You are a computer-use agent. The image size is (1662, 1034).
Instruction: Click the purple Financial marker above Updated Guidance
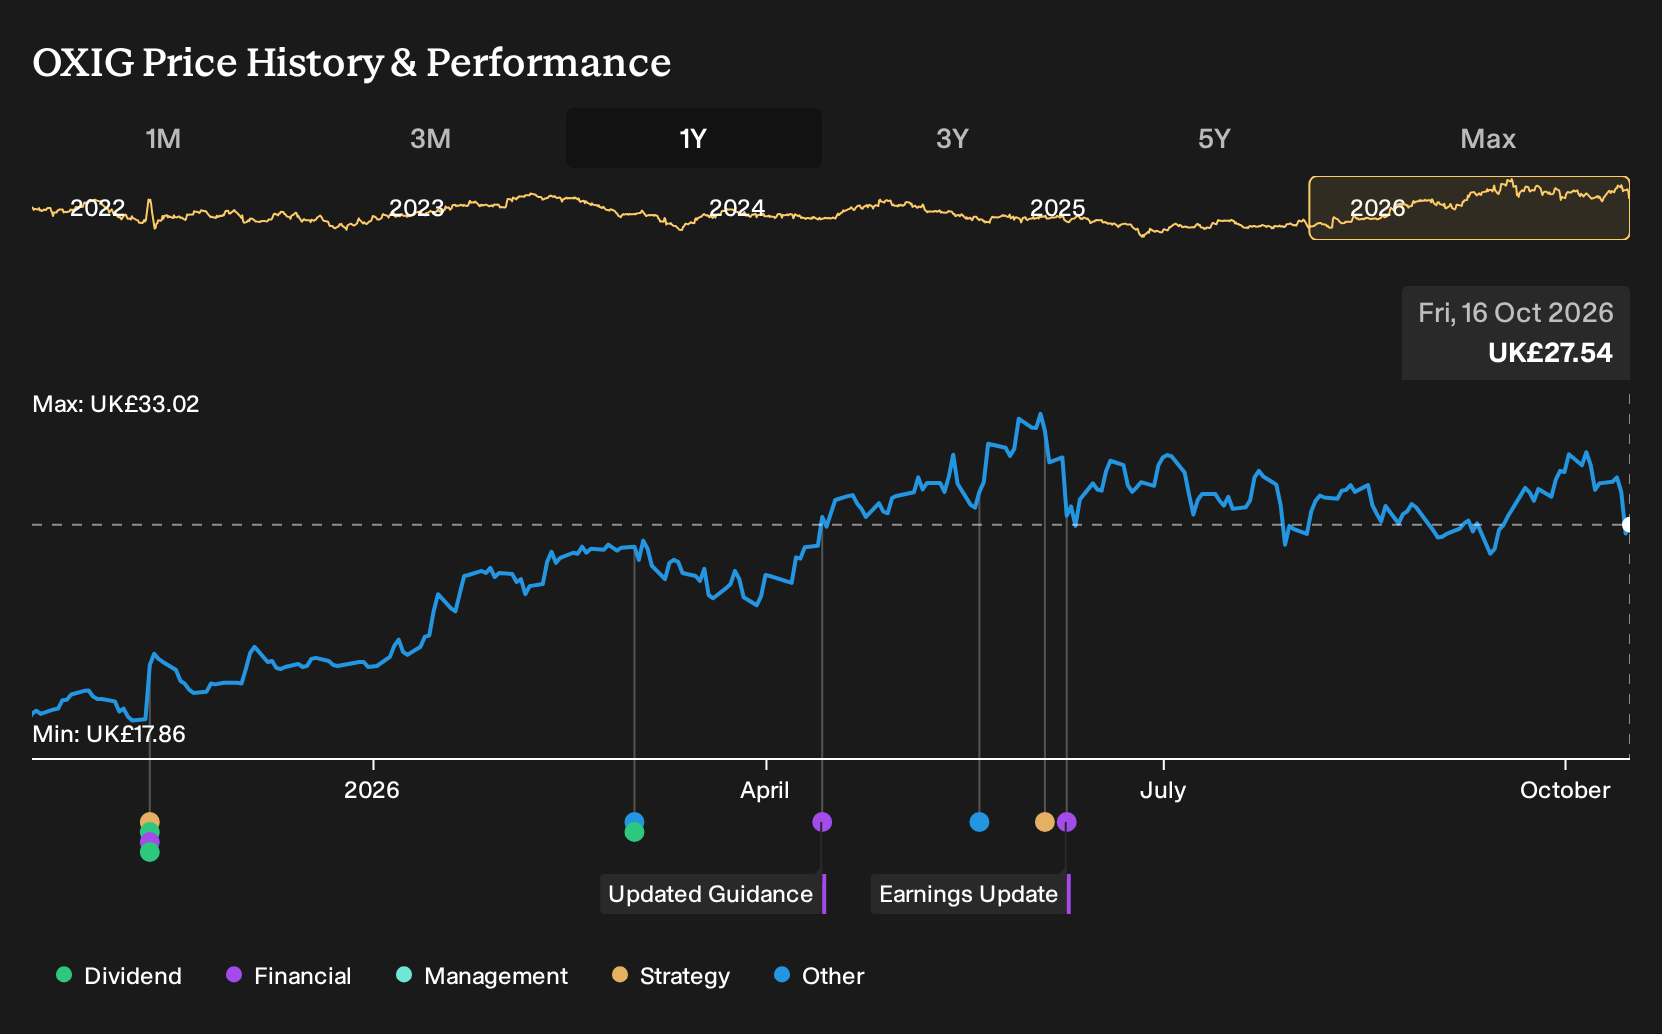(822, 822)
